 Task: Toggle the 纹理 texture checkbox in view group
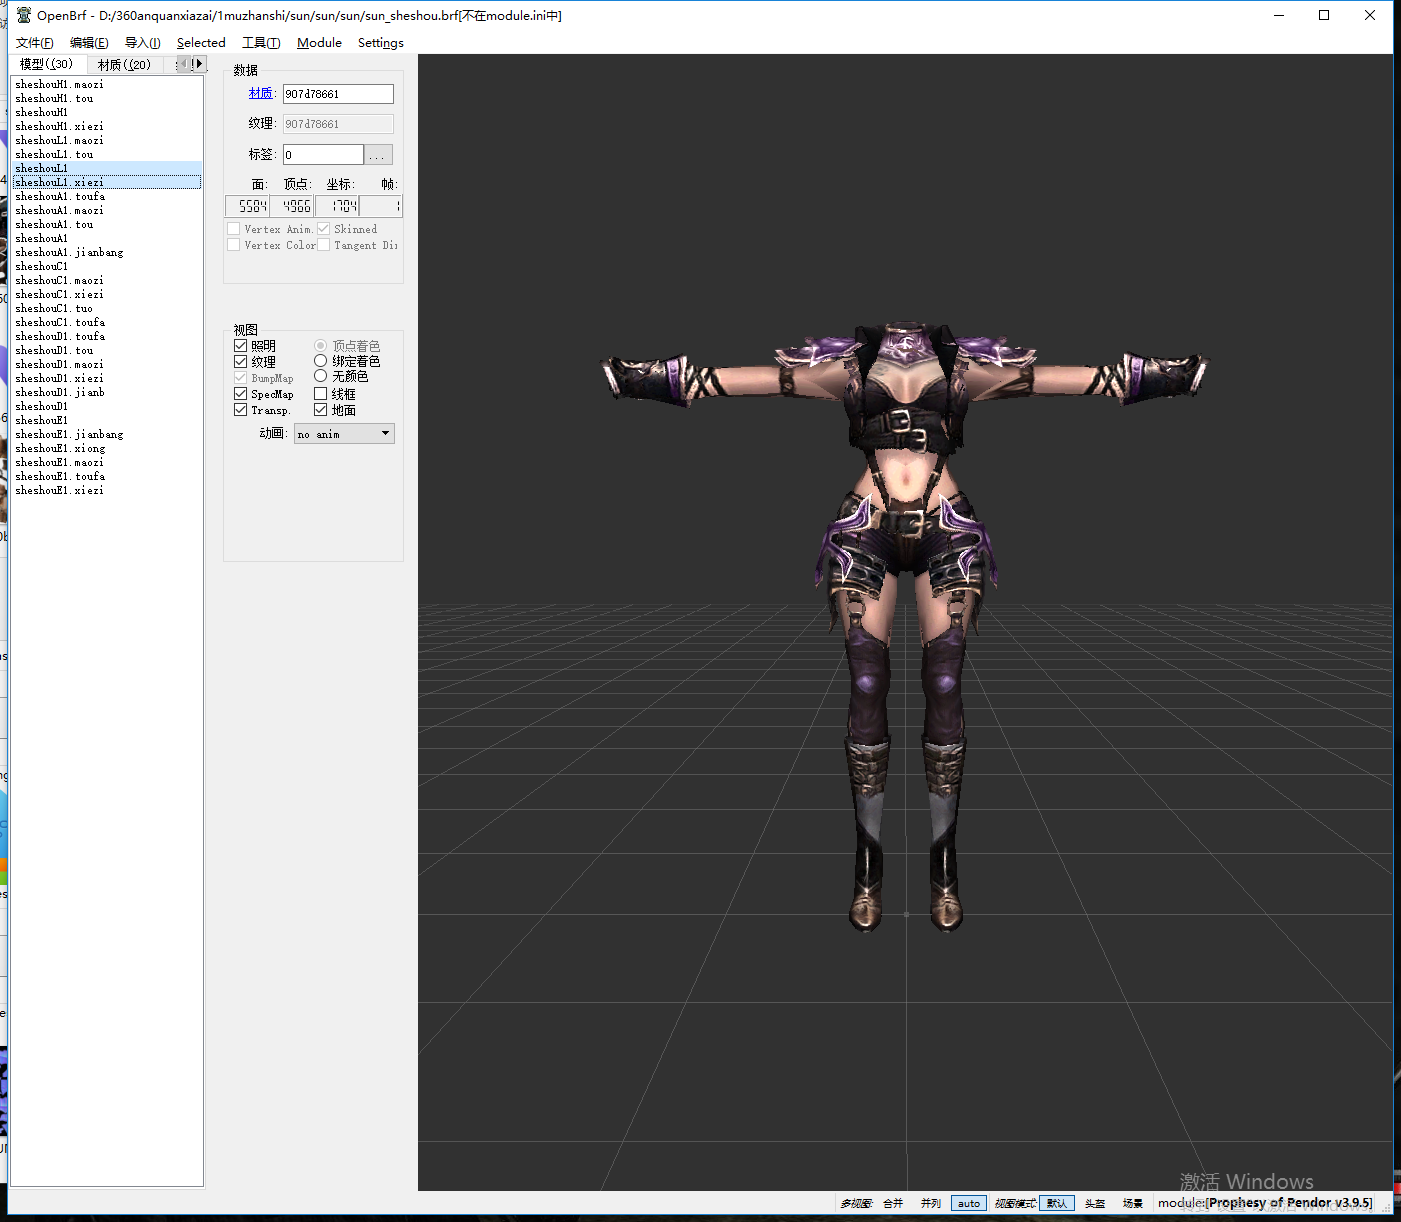pyautogui.click(x=240, y=362)
